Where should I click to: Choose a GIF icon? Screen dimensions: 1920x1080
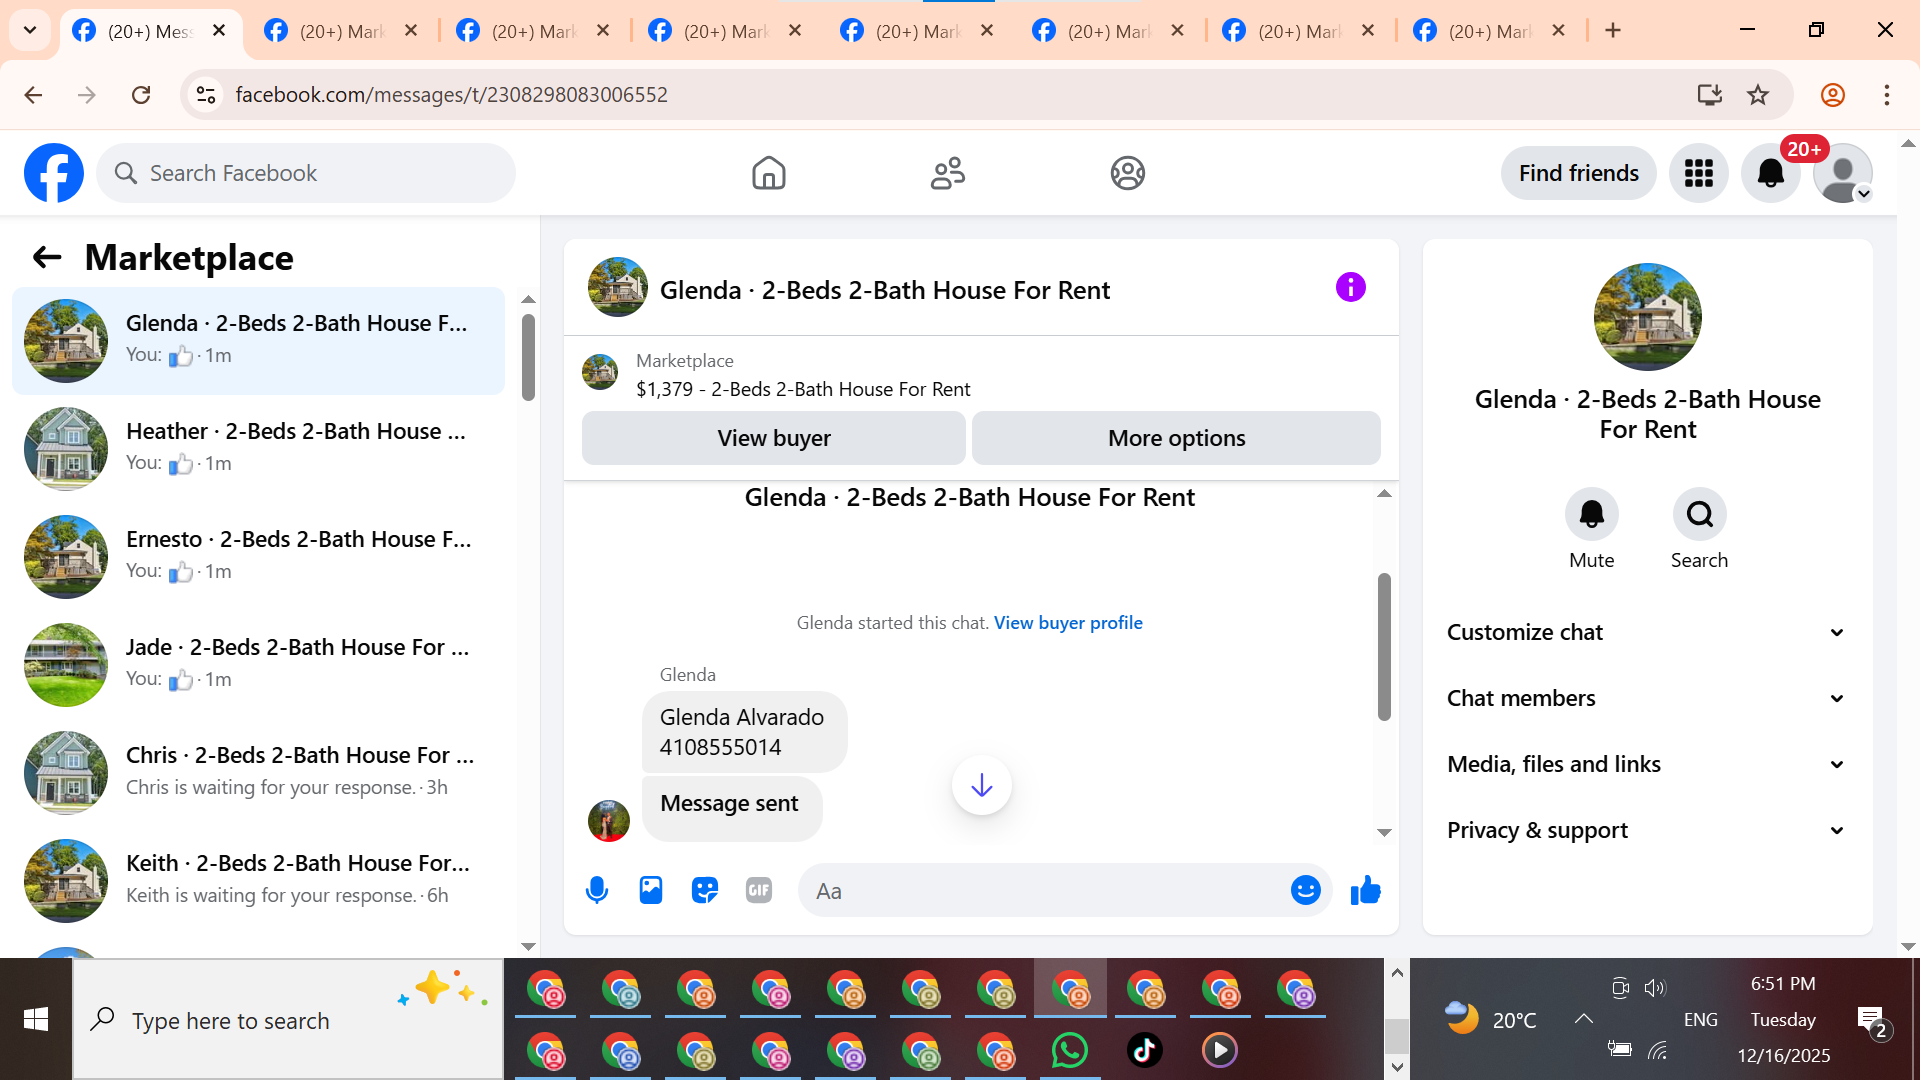click(x=759, y=890)
